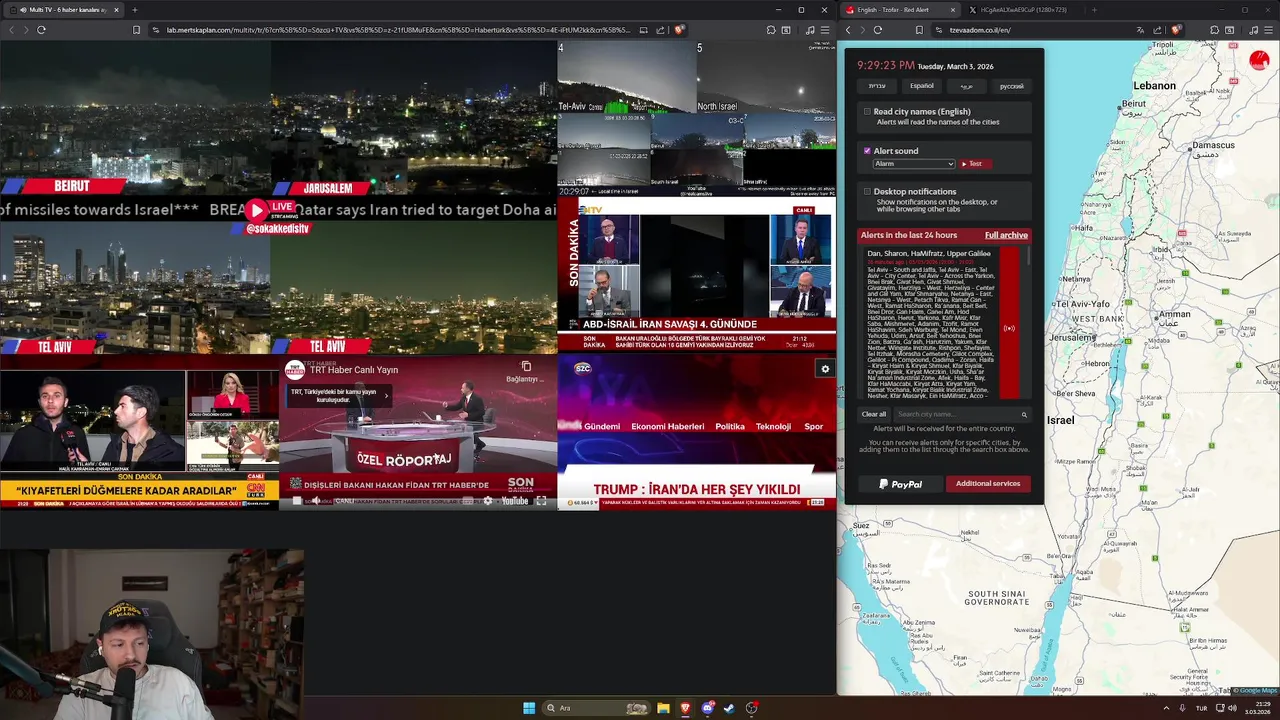
Task: Open File Explorer from taskbar
Action: [663, 708]
